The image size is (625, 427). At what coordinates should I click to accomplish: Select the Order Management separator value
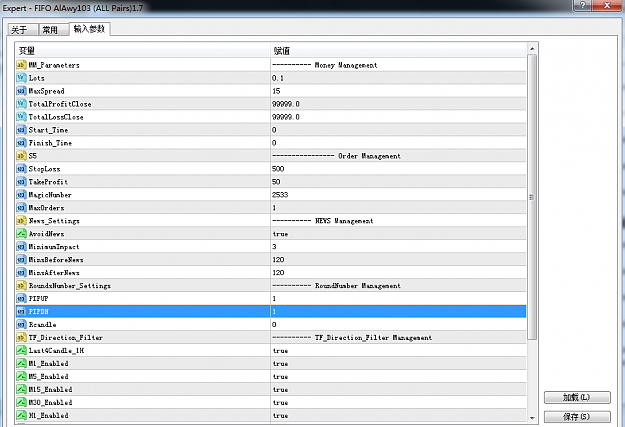pos(336,156)
